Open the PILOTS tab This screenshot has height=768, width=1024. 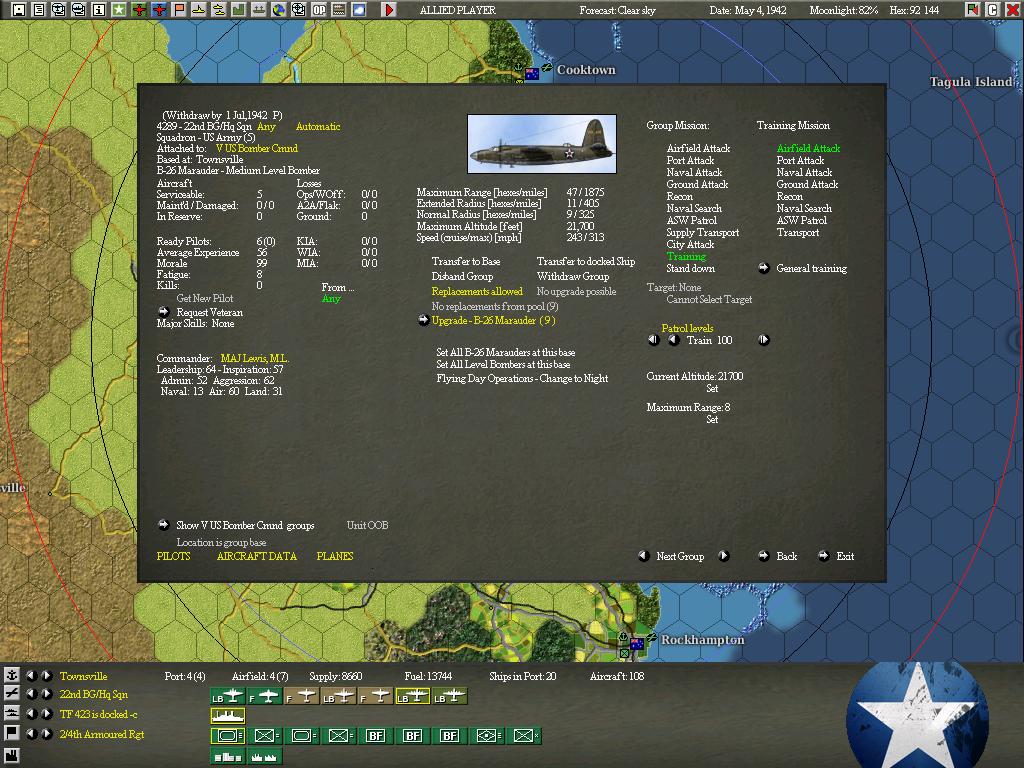[174, 556]
